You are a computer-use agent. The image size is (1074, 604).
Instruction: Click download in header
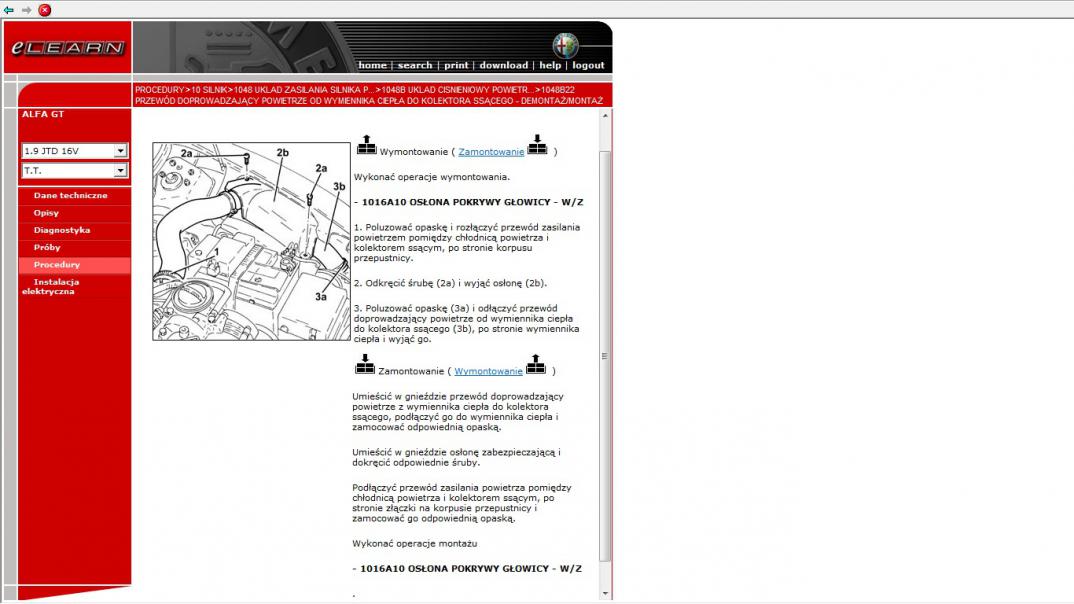pos(503,65)
